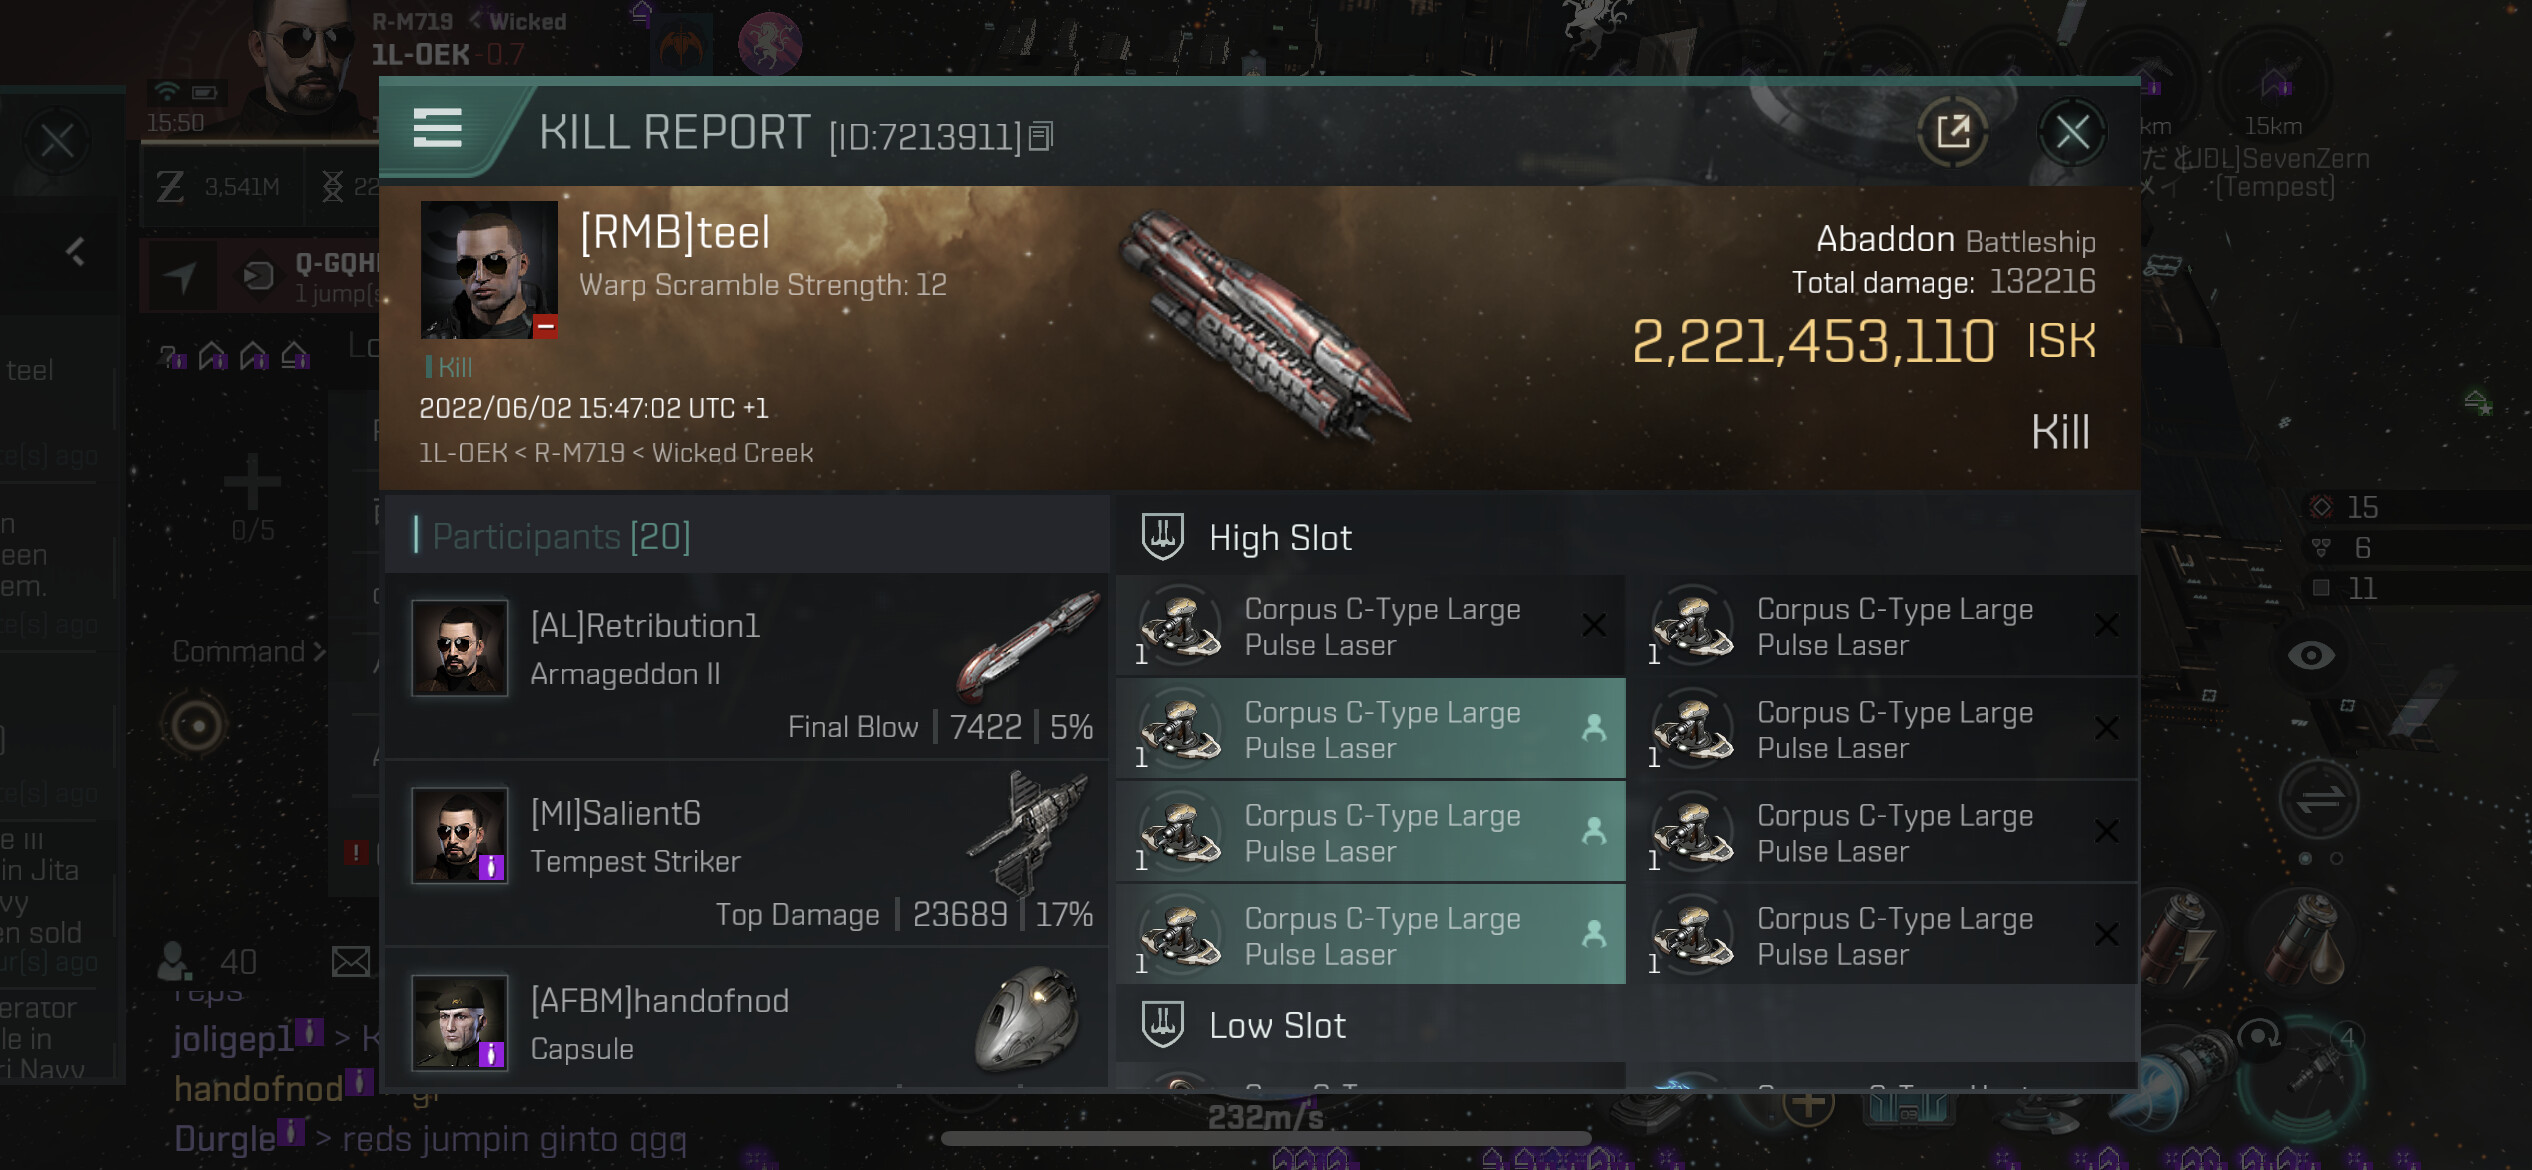Open [AFBM]handofnod Capsule participant entry

coord(746,1023)
